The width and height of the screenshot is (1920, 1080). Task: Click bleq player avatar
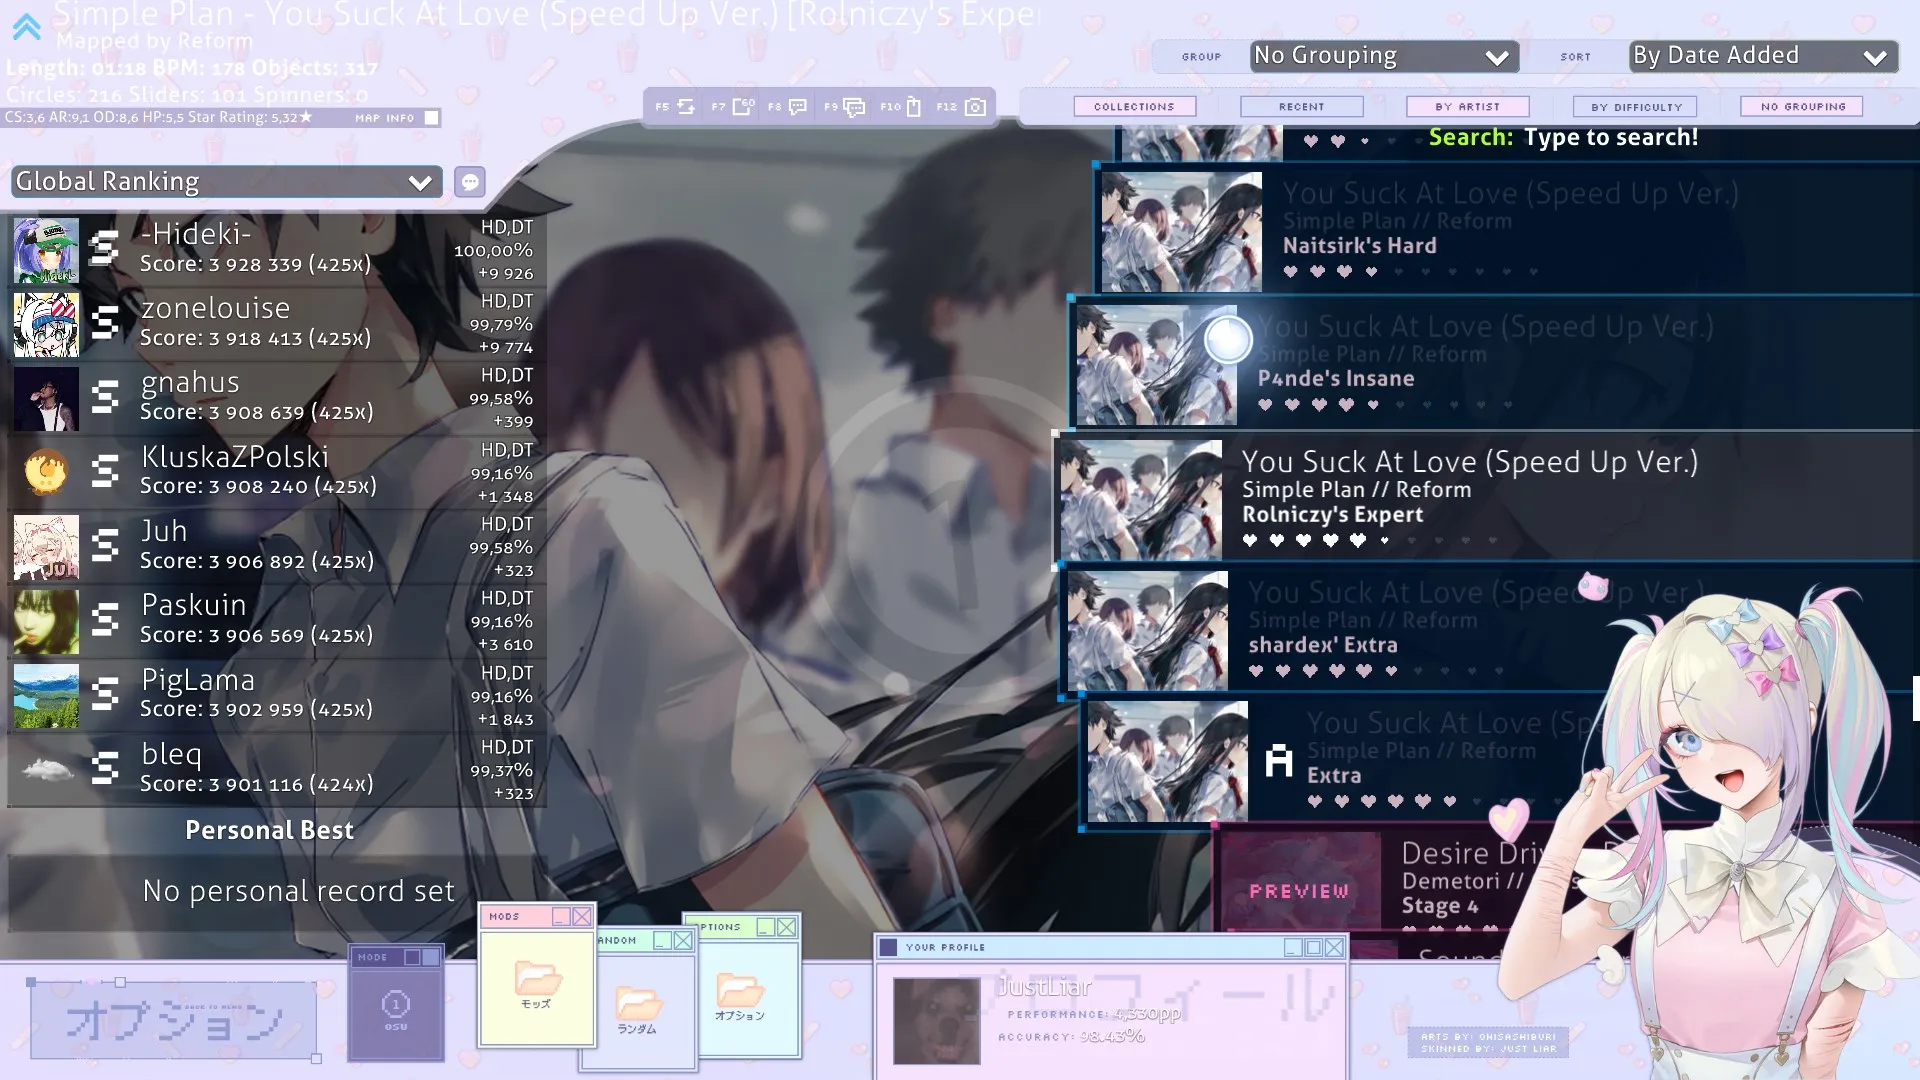(x=46, y=770)
